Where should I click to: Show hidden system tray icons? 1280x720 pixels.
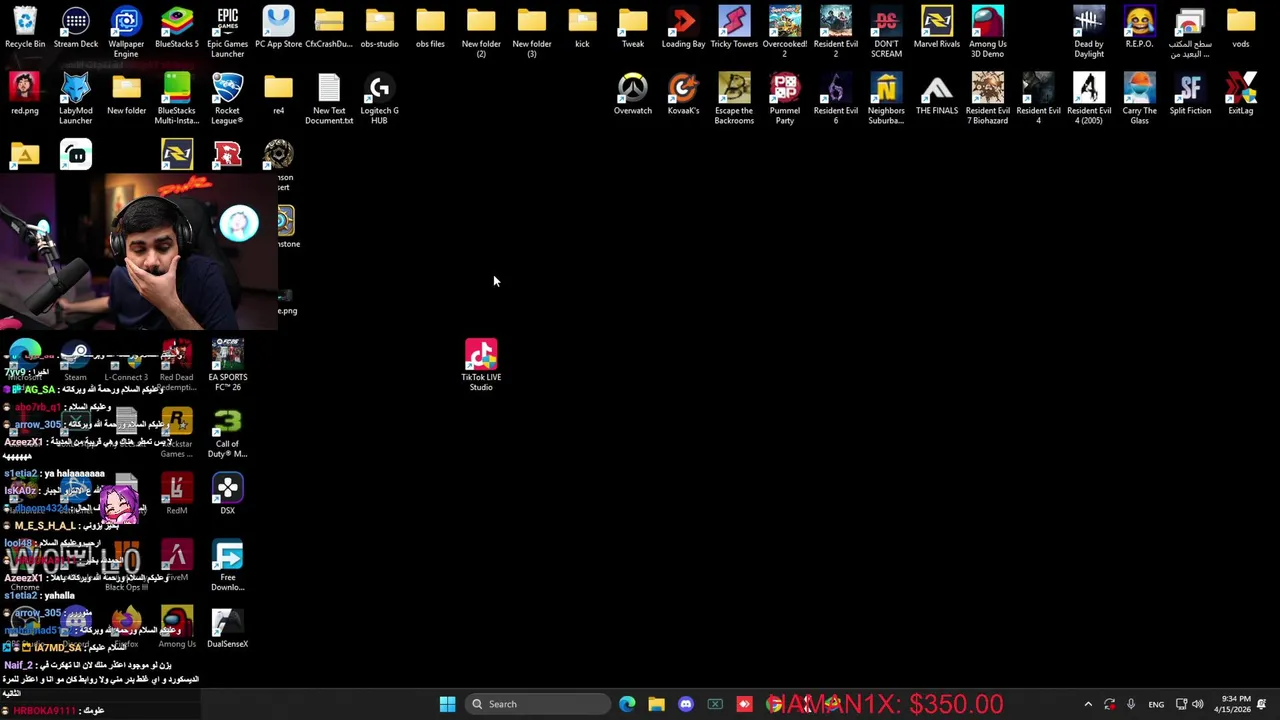click(1088, 704)
